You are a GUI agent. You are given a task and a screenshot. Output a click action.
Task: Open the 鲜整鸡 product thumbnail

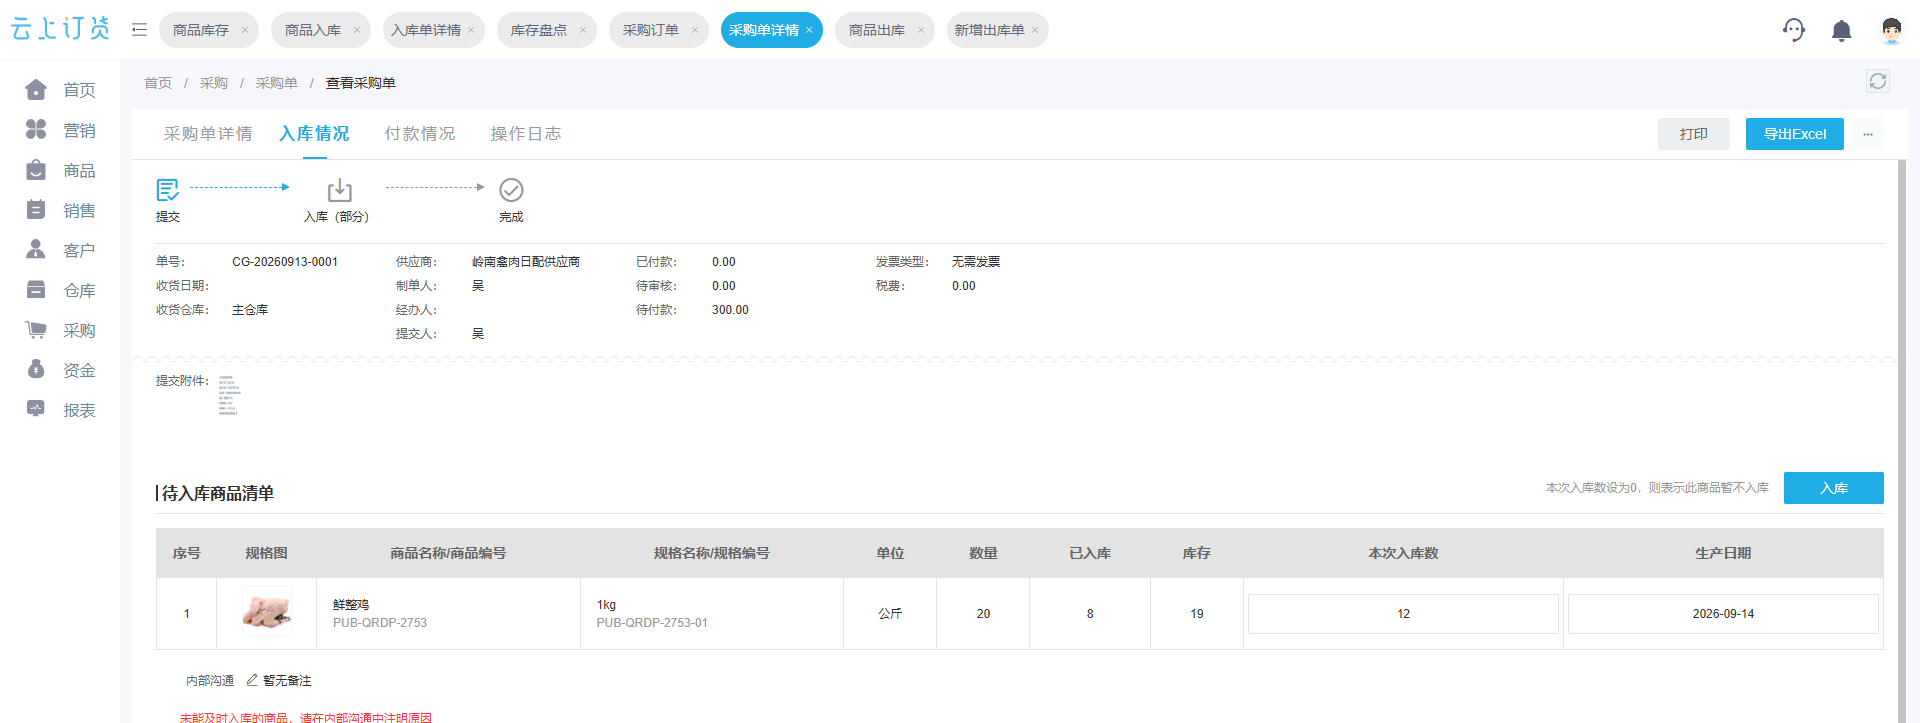[x=267, y=612]
